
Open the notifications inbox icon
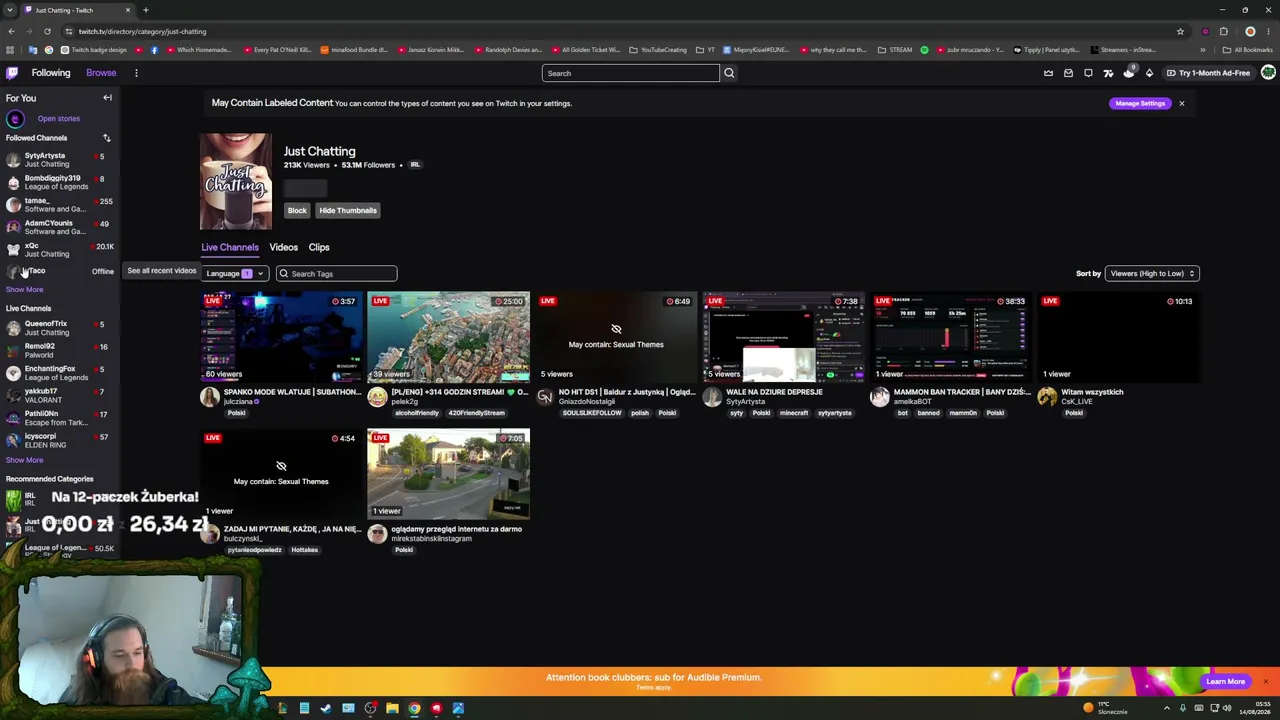(x=1068, y=73)
